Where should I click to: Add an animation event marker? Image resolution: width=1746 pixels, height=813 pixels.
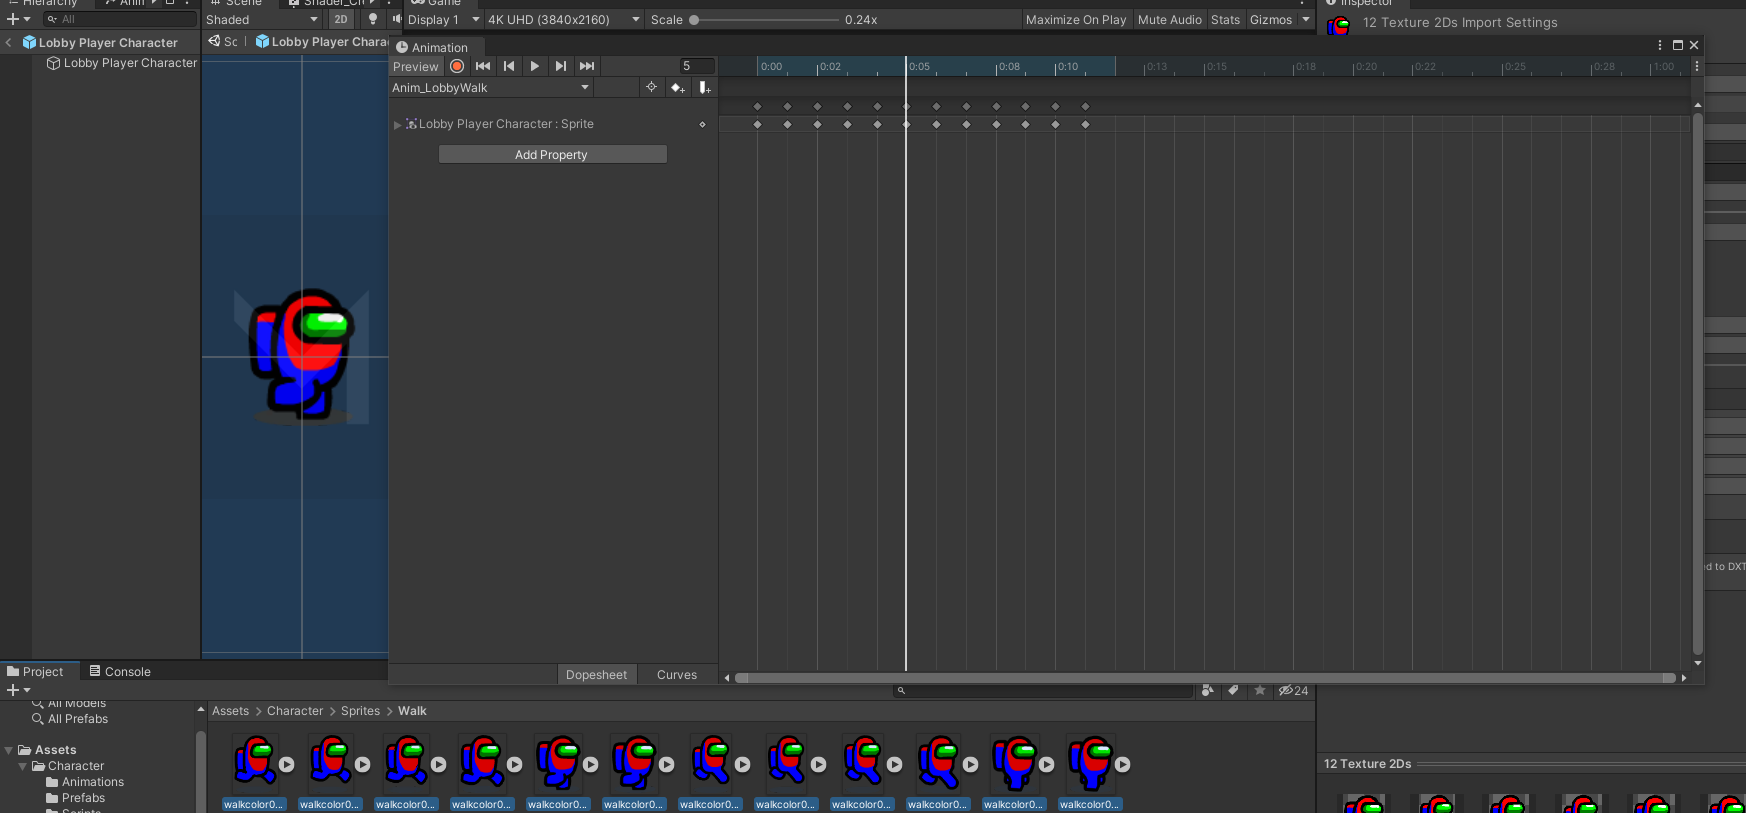tap(704, 88)
